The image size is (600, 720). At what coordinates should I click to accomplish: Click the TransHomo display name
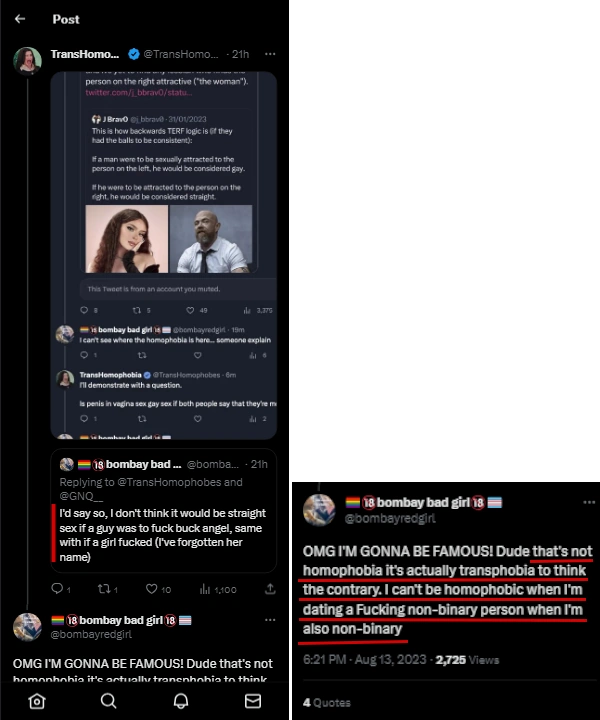click(84, 53)
